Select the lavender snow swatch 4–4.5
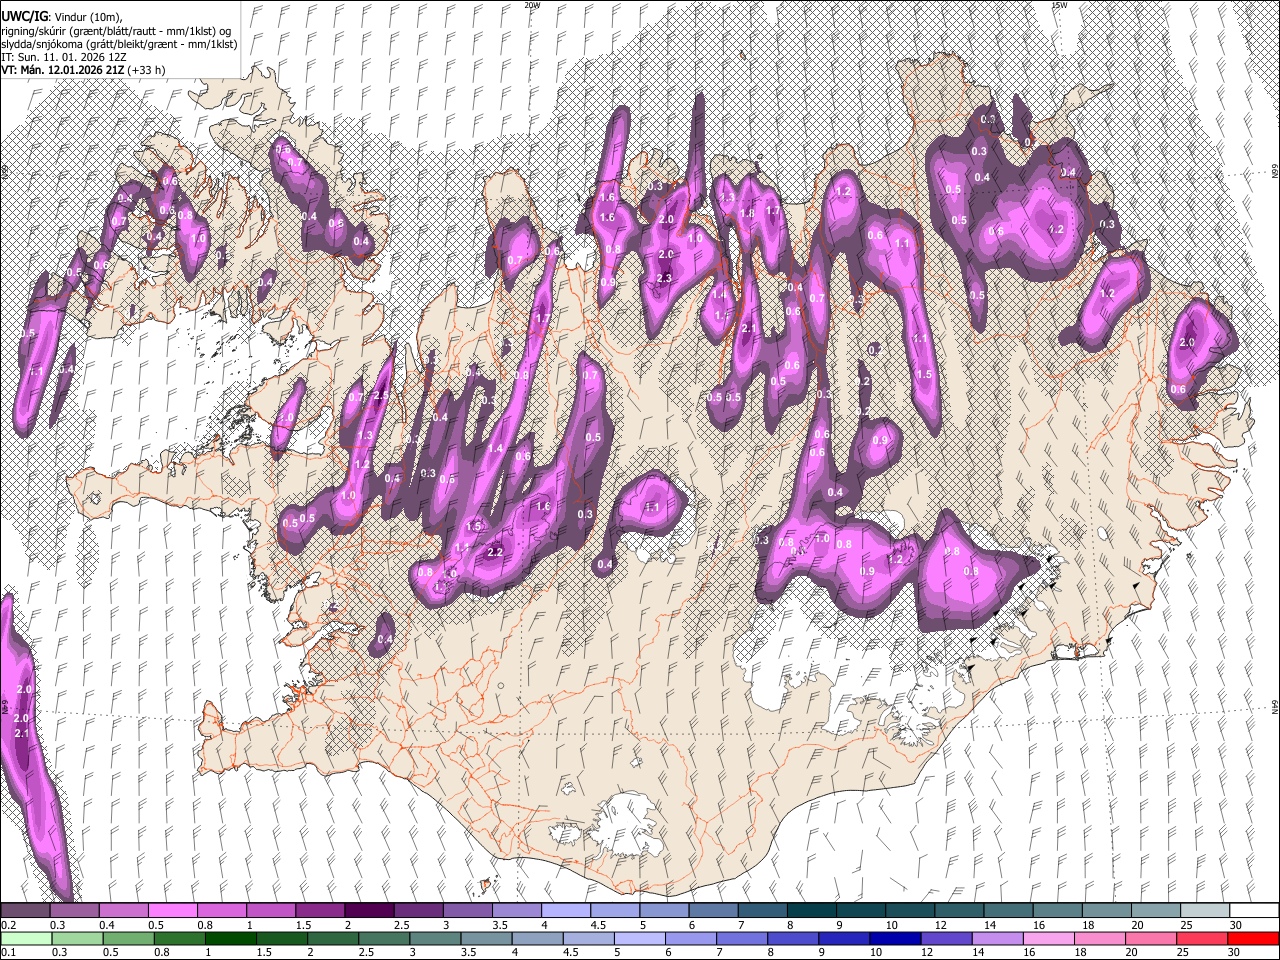The width and height of the screenshot is (1280, 960). coord(565,910)
